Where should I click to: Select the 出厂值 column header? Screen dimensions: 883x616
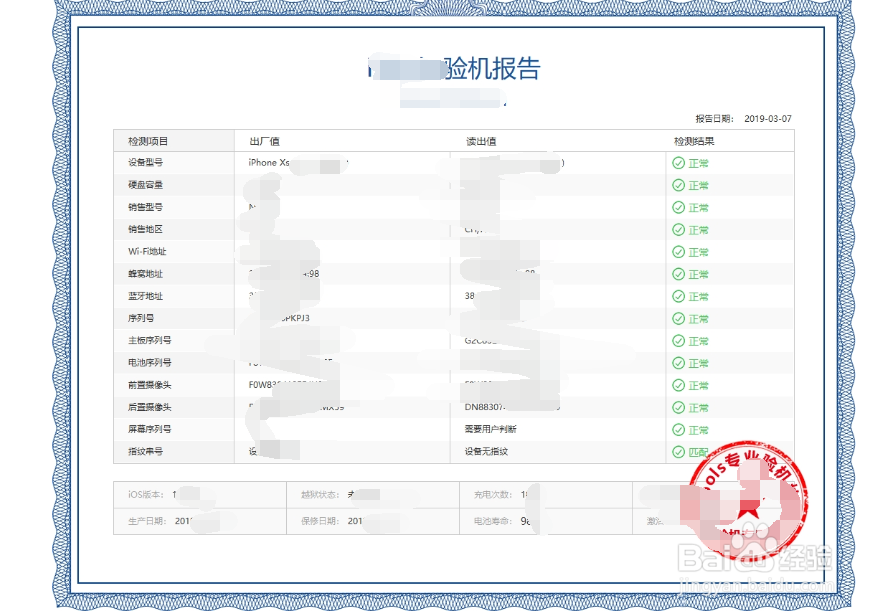[264, 141]
